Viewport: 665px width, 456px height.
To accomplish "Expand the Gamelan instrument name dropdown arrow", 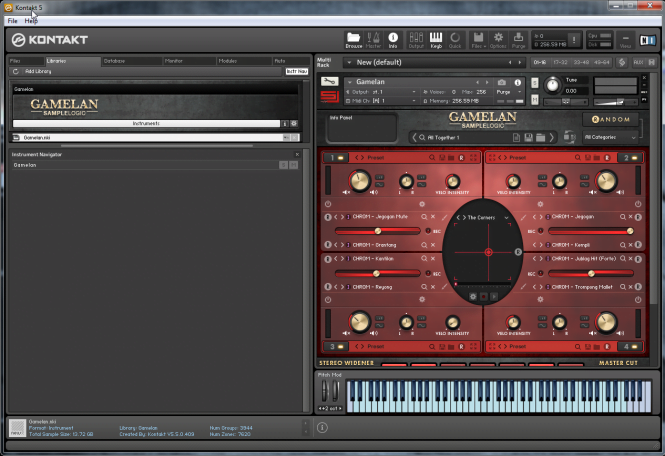I will 349,82.
